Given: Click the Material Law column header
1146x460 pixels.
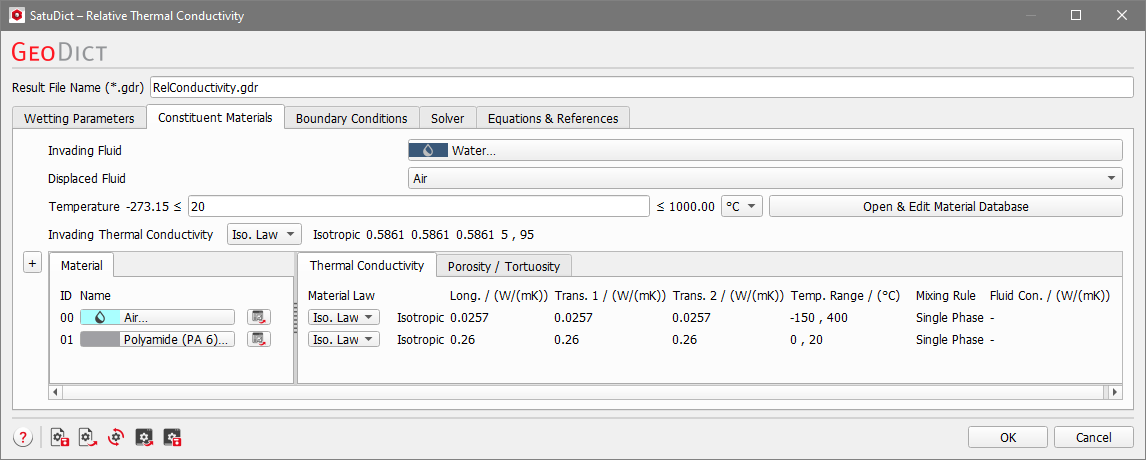Looking at the screenshot, I should point(341,296).
